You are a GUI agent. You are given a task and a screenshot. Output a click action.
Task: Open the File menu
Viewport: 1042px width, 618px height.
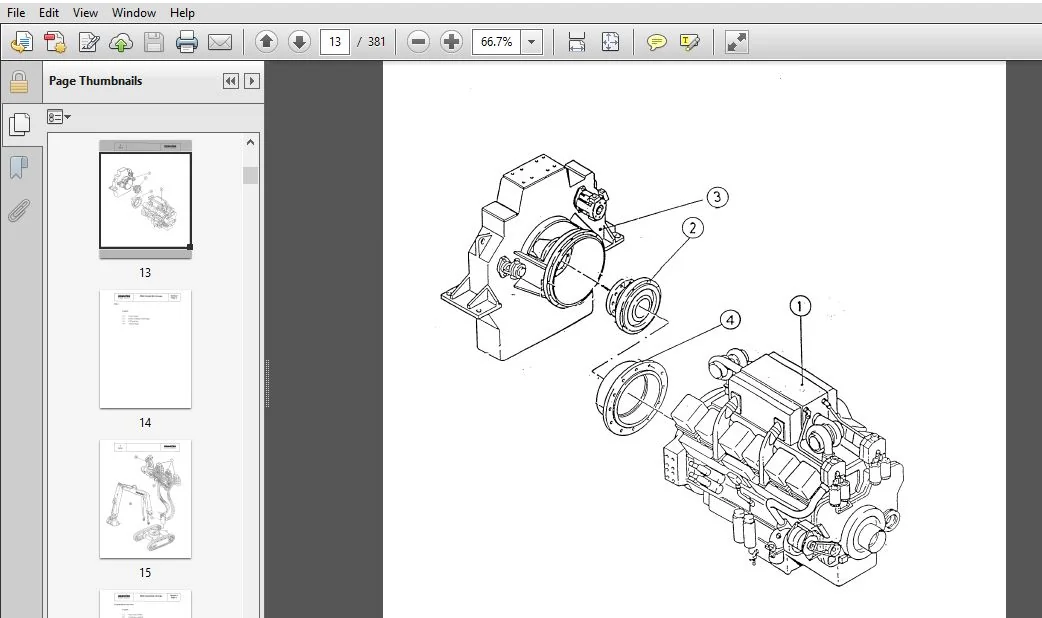coord(16,13)
